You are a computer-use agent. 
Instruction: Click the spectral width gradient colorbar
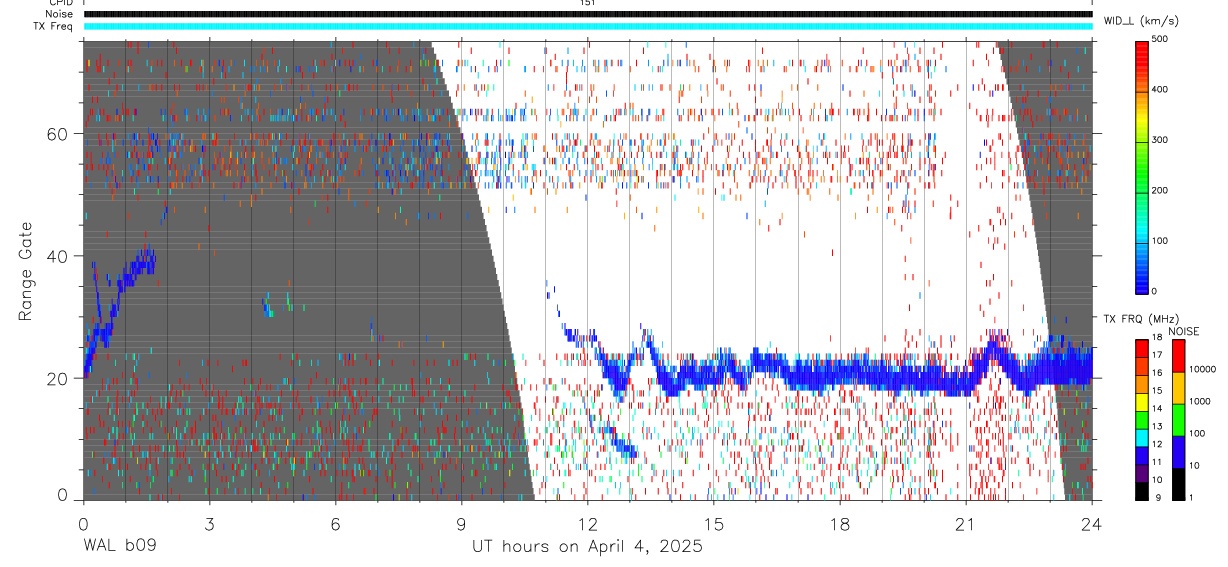coord(1143,166)
